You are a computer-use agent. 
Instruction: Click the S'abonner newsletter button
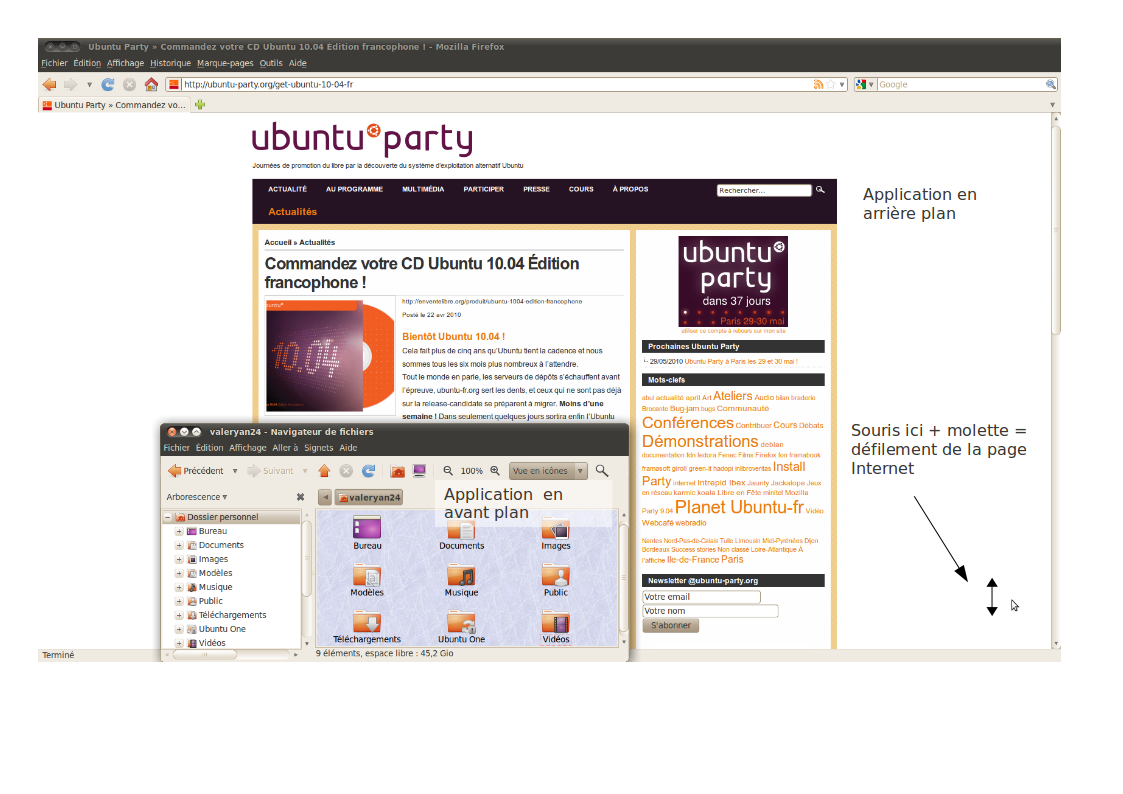pos(670,626)
